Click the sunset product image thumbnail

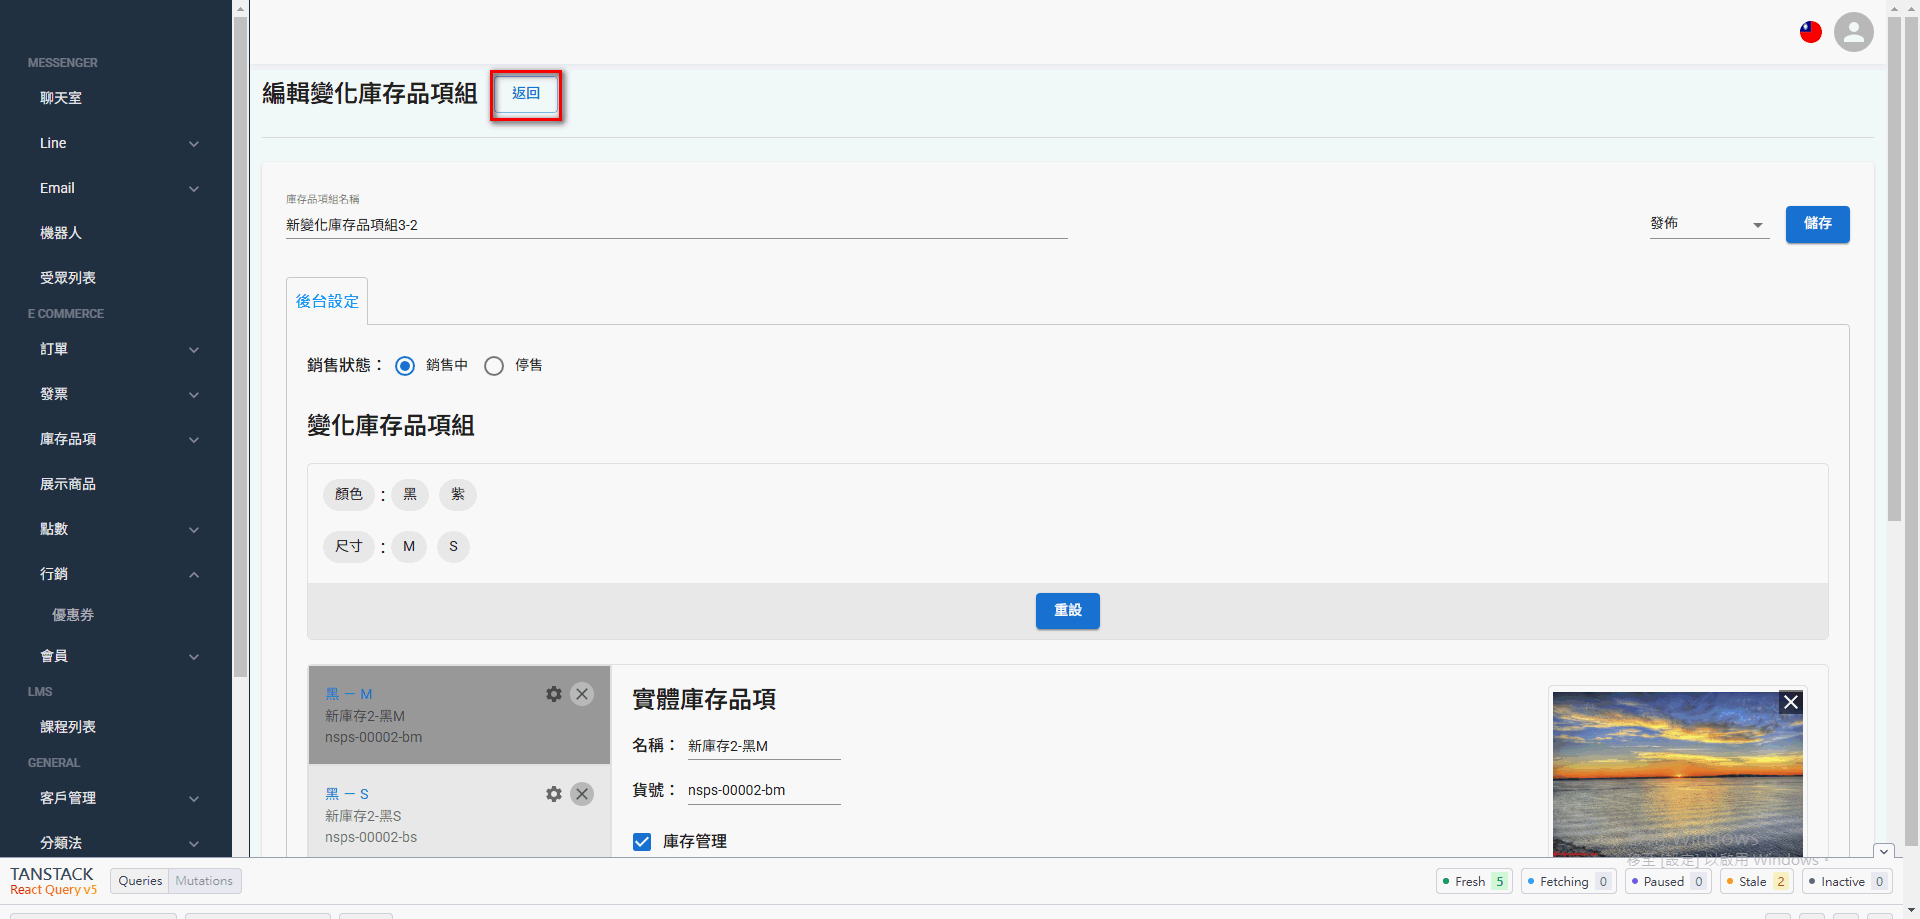point(1677,774)
